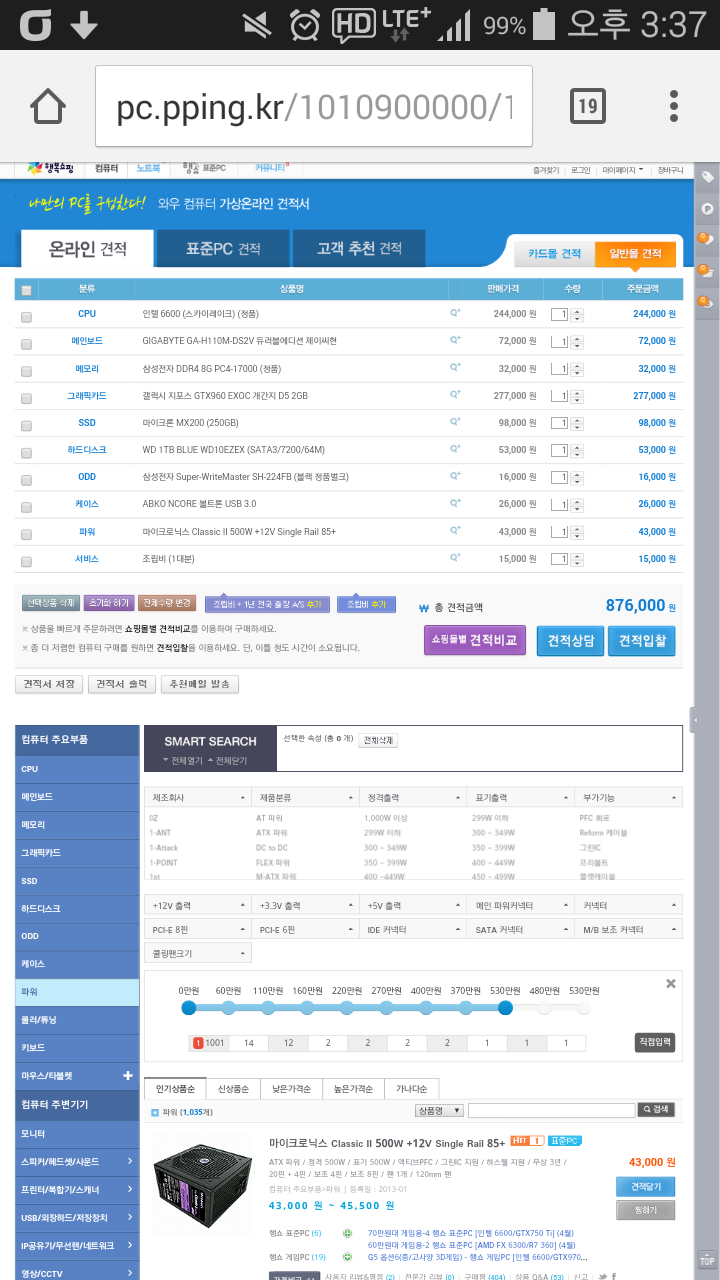Toggle the select-all checkbox in table header
The image size is (720, 1280).
[27, 290]
